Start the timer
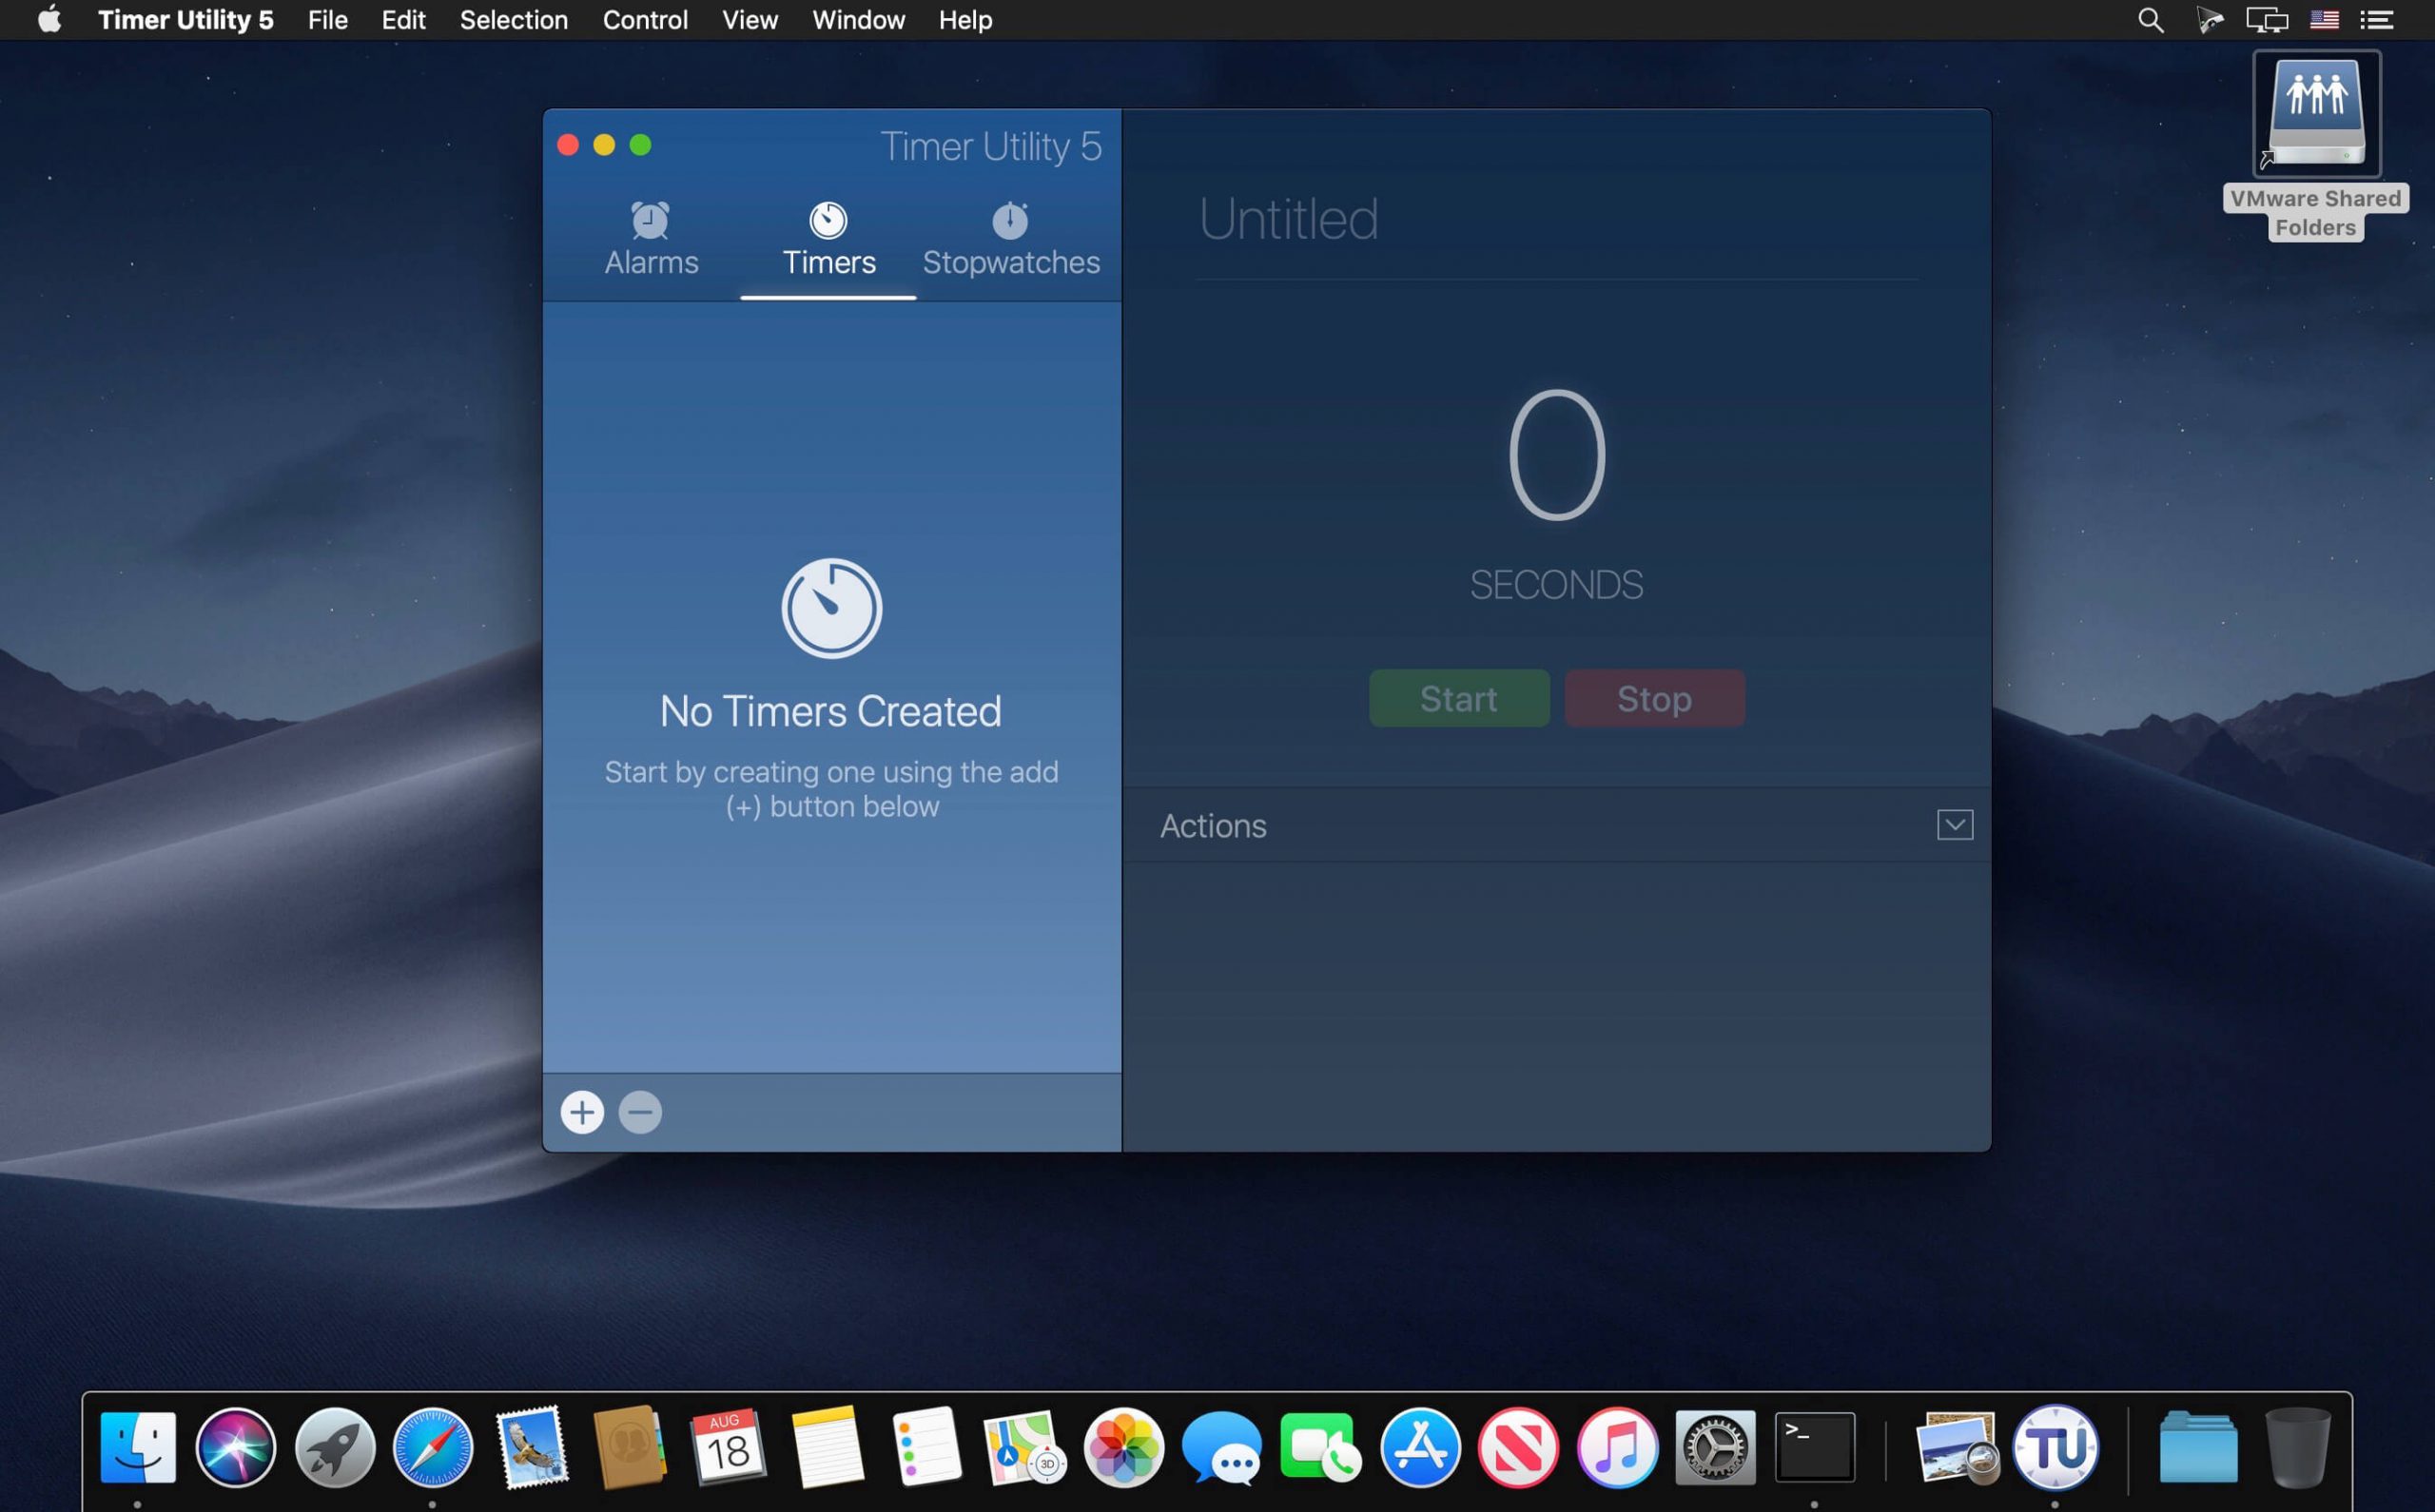The height and width of the screenshot is (1512, 2435). click(x=1458, y=698)
